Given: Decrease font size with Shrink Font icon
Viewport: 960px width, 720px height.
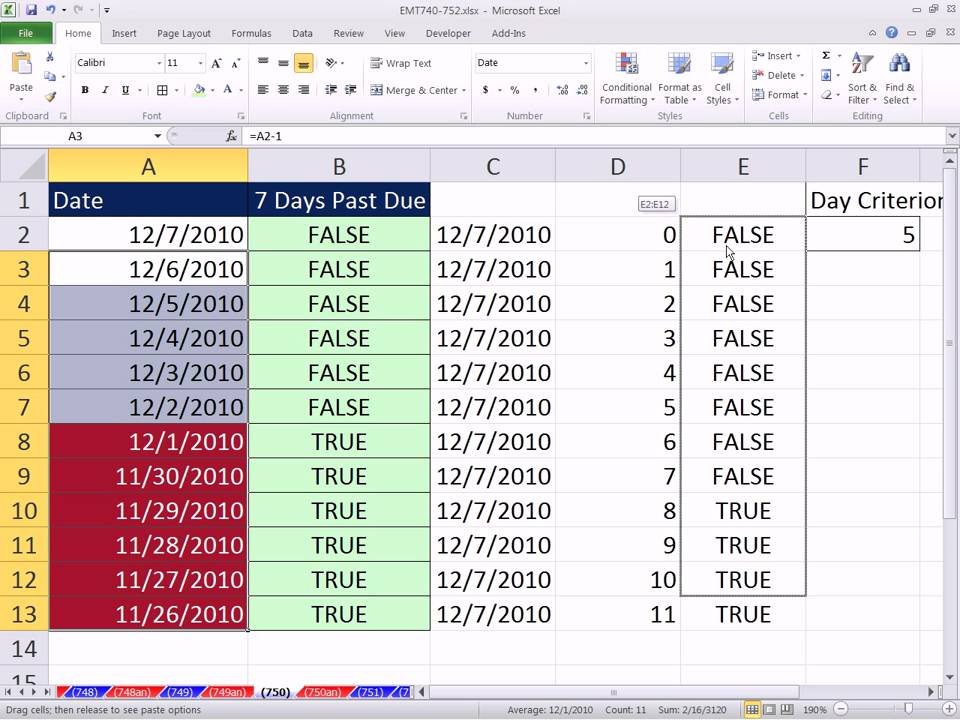Looking at the screenshot, I should tap(236, 63).
